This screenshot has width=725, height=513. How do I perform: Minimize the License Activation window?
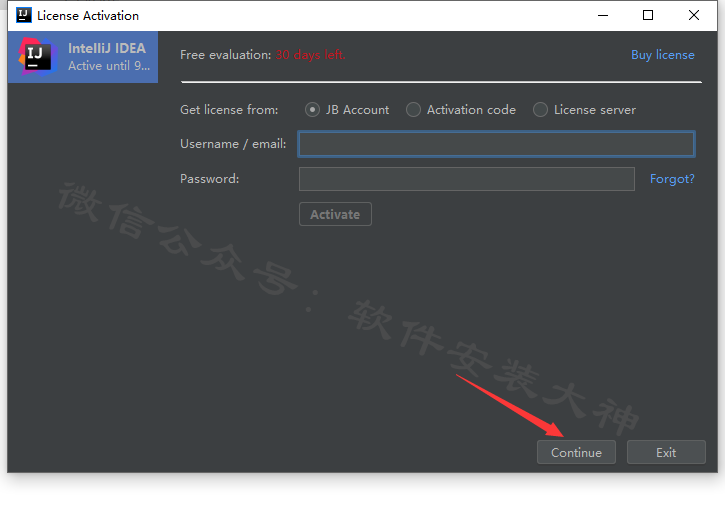603,15
